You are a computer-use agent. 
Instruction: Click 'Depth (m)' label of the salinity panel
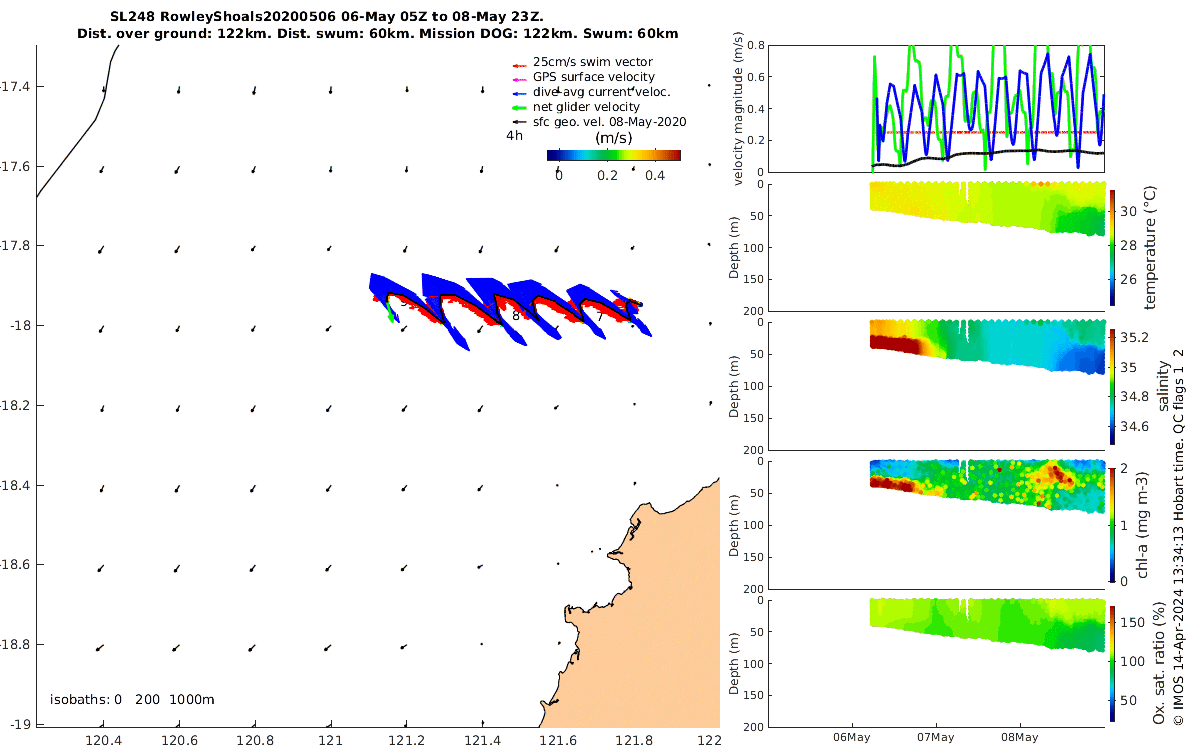click(736, 386)
